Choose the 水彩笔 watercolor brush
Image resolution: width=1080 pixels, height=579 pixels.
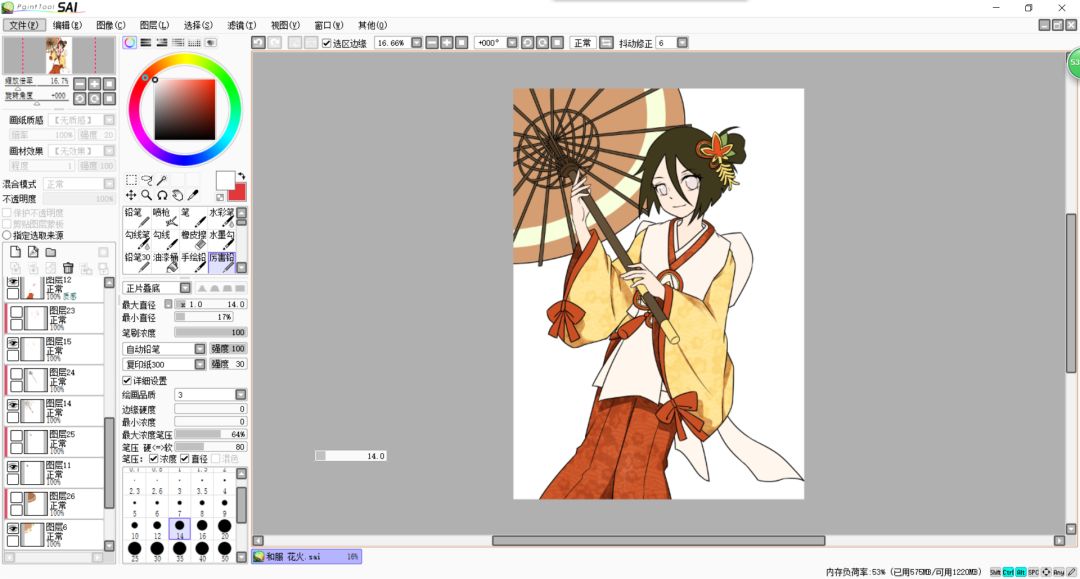(x=222, y=217)
